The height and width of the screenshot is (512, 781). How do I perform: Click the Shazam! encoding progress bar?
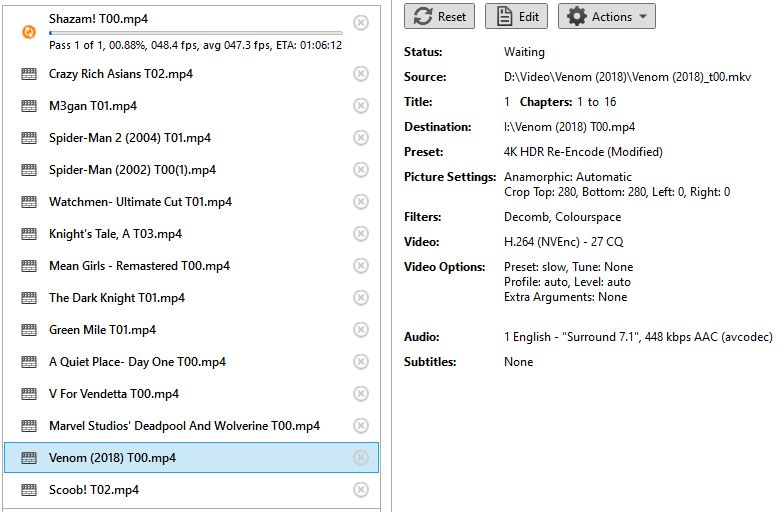(196, 33)
